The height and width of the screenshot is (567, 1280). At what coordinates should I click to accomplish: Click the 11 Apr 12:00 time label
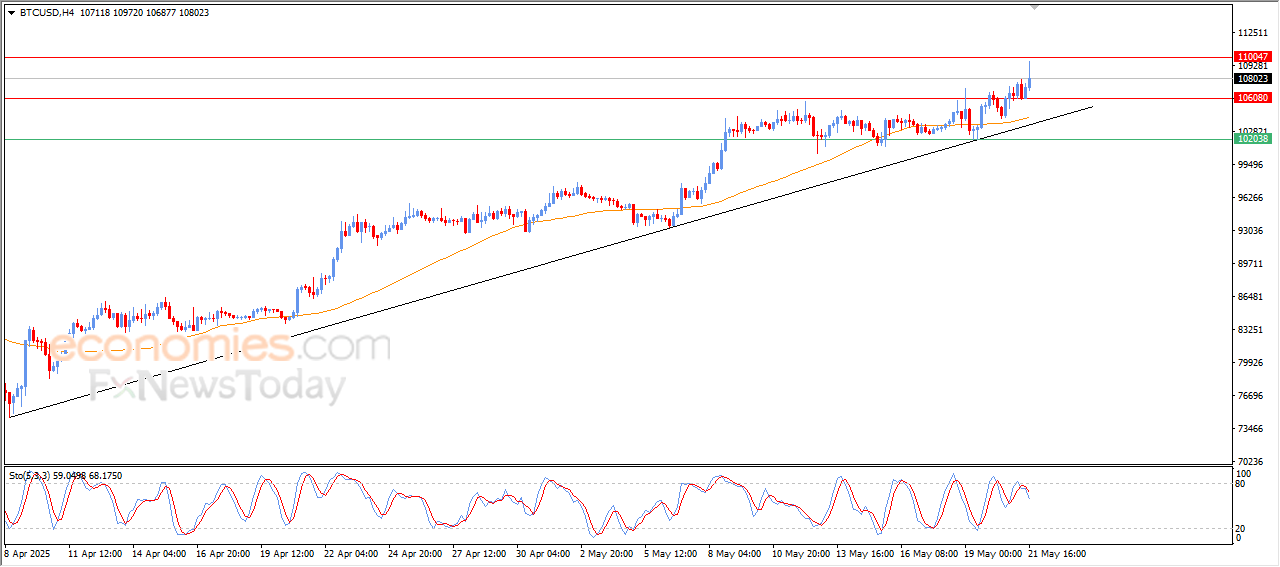coord(95,552)
